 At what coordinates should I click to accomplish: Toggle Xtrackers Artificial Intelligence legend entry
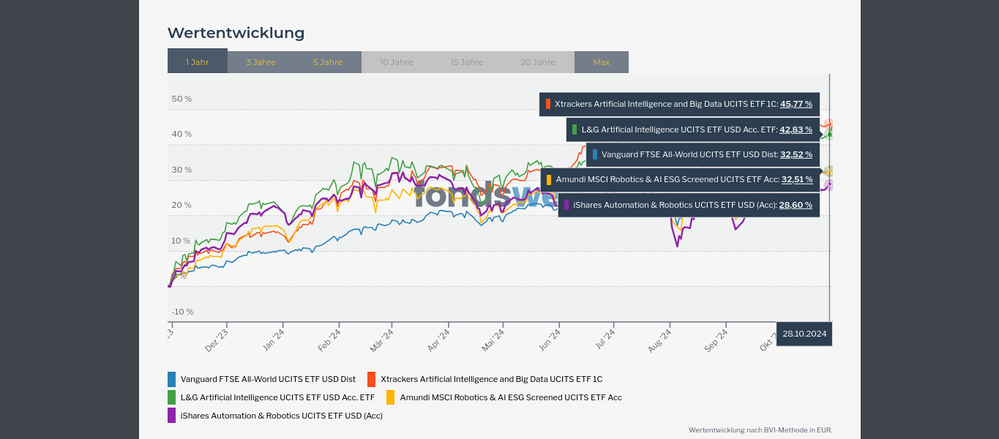pyautogui.click(x=491, y=379)
